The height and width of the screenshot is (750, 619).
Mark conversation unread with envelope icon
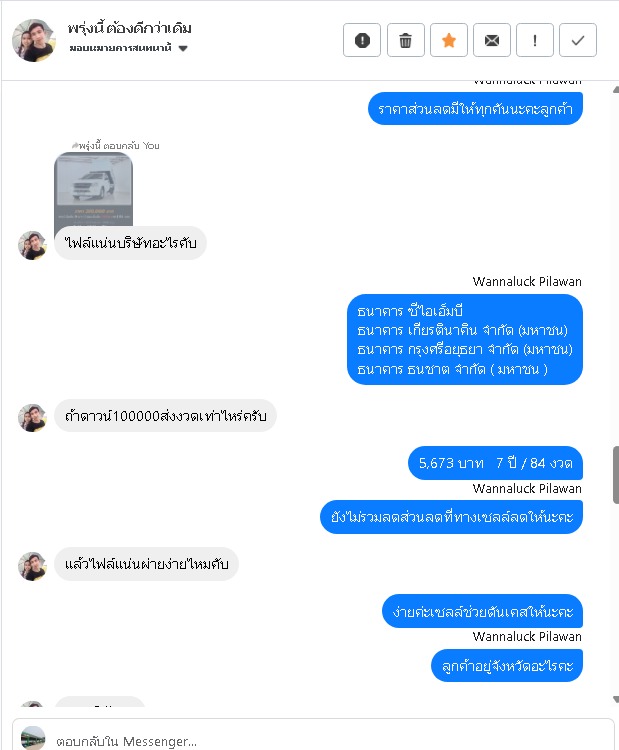(492, 40)
